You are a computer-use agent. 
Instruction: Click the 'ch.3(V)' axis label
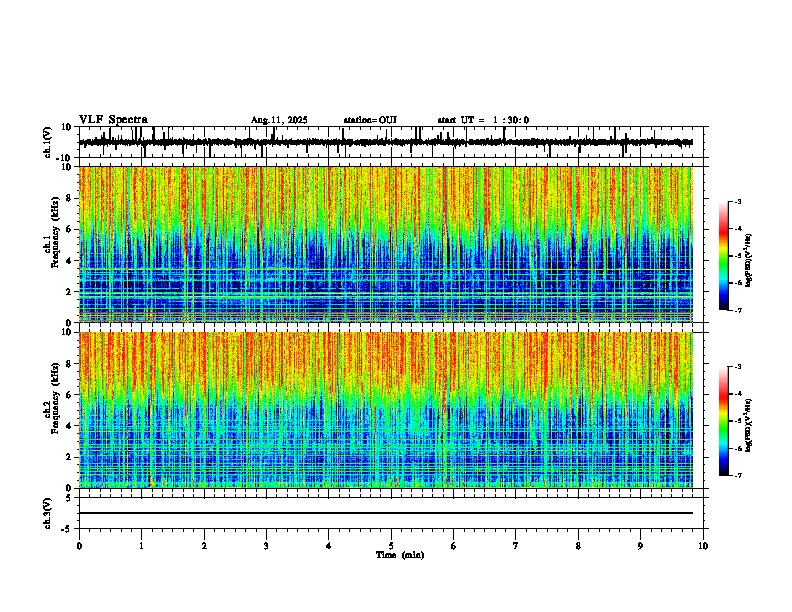(48, 513)
